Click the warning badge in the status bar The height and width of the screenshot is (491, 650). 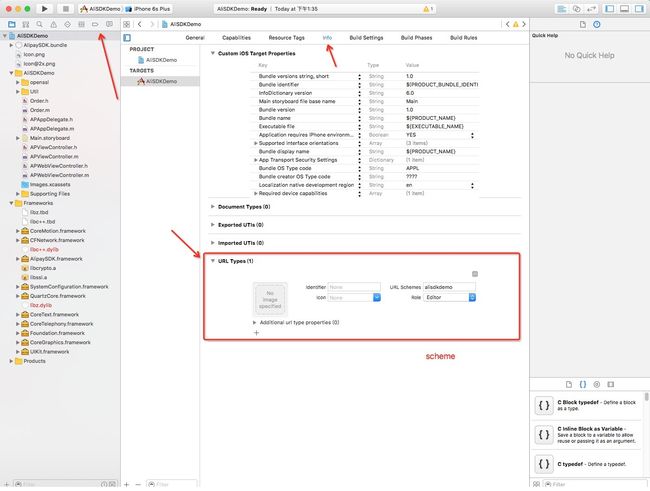pyautogui.click(x=428, y=9)
